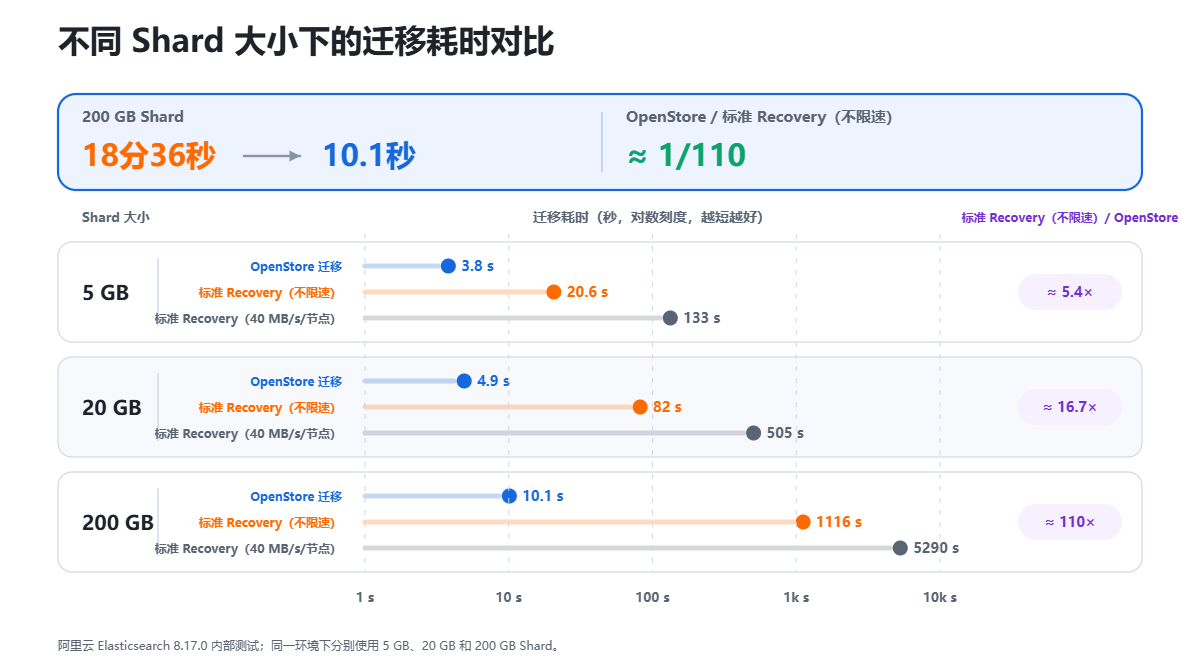
Task: Click the orange bar in 200 GB row
Action: 583,522
